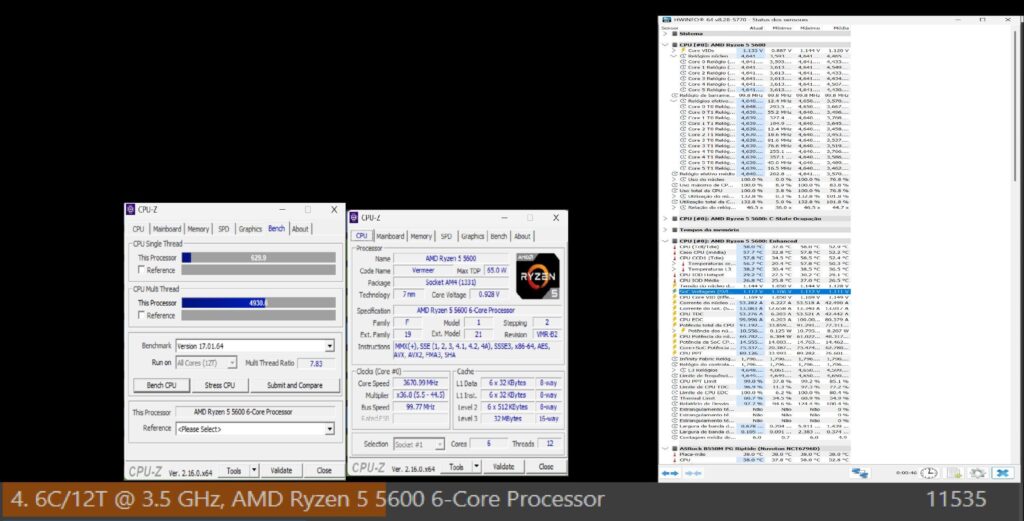Open Graphics tab in CPU-Z CPU window
The image size is (1024, 521).
pos(472,236)
